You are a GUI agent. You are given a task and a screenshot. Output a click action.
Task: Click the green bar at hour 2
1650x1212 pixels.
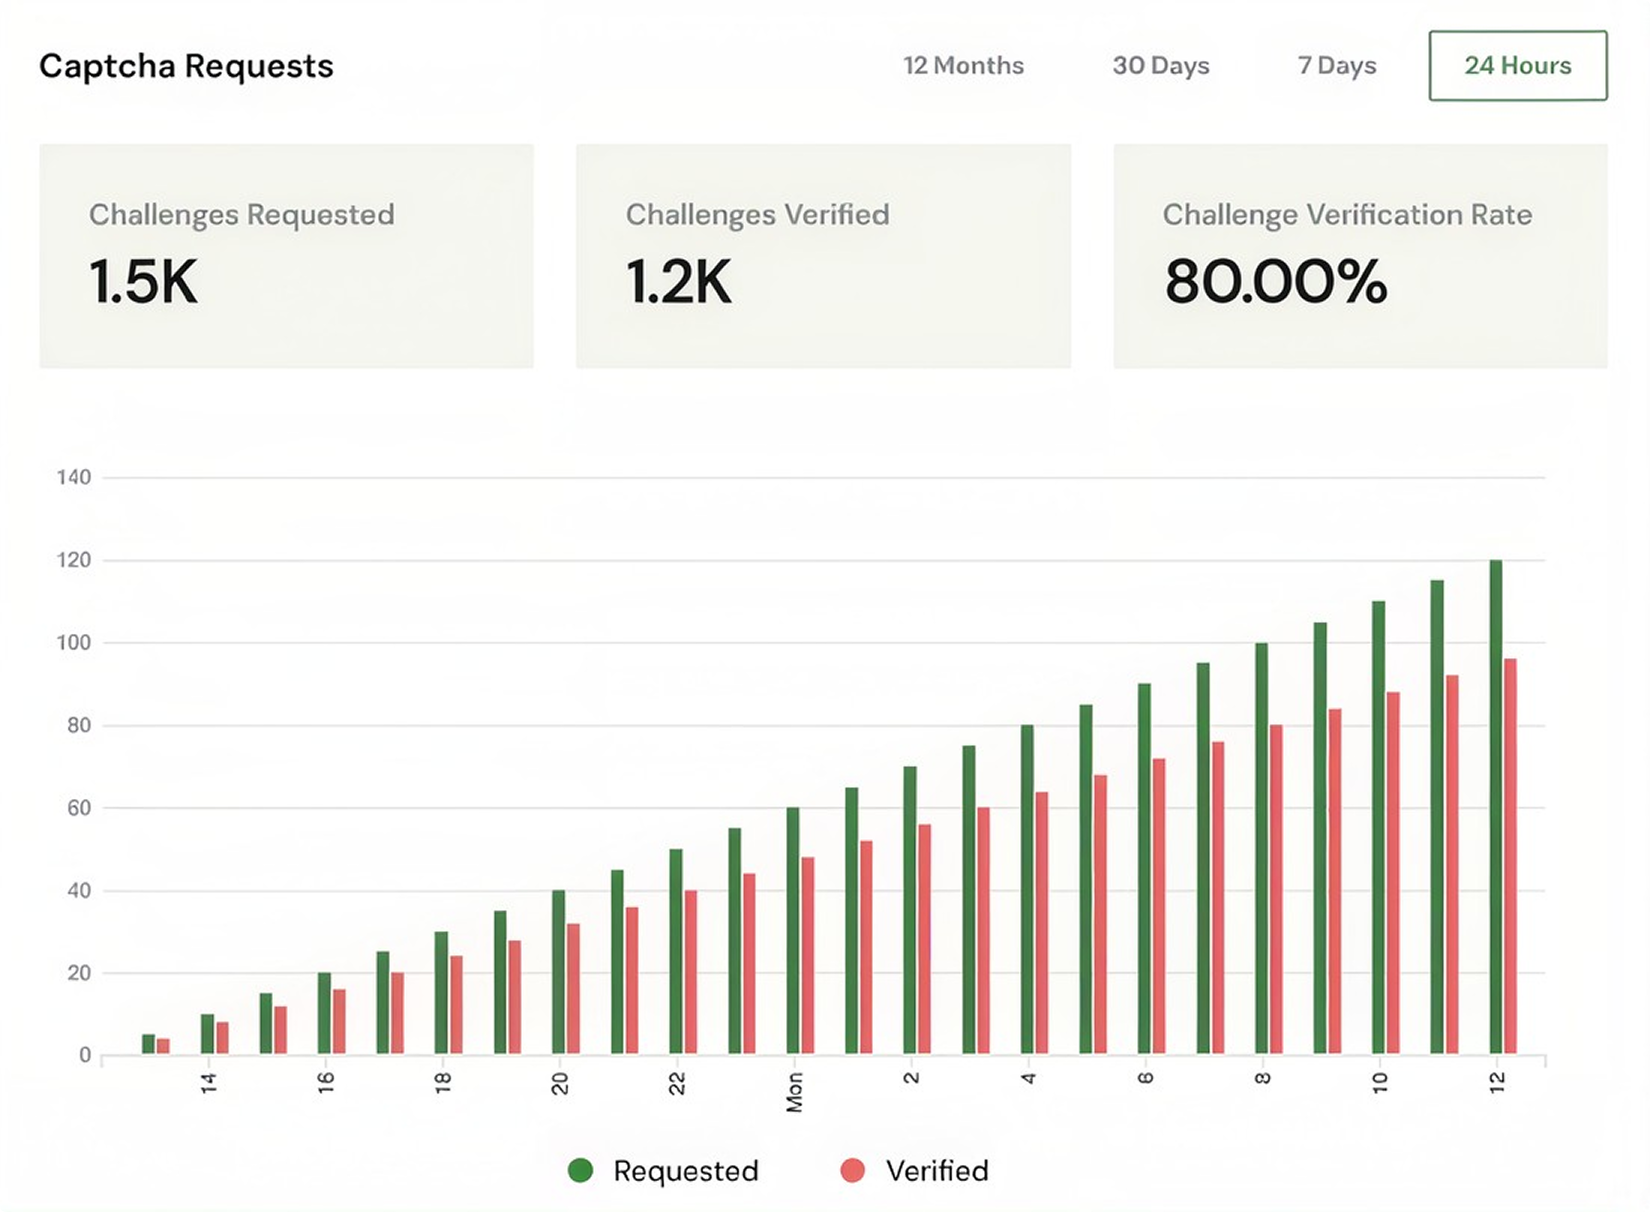click(x=910, y=910)
